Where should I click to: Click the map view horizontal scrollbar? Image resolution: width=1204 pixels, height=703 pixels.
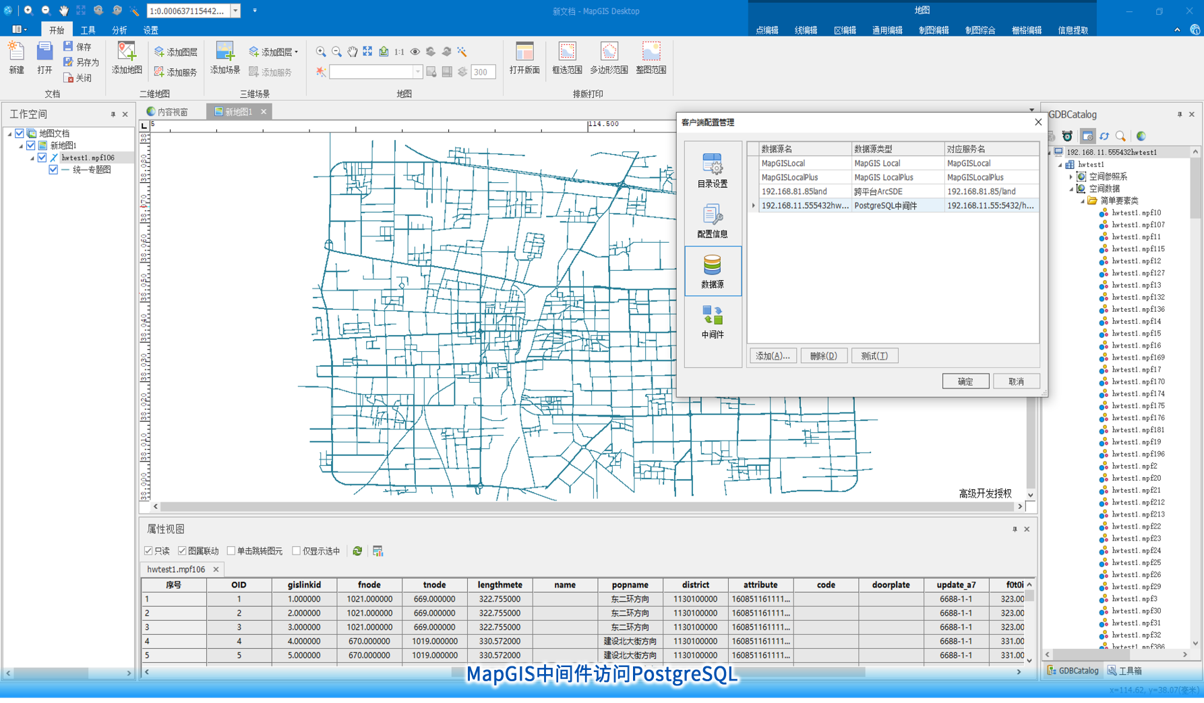point(589,507)
